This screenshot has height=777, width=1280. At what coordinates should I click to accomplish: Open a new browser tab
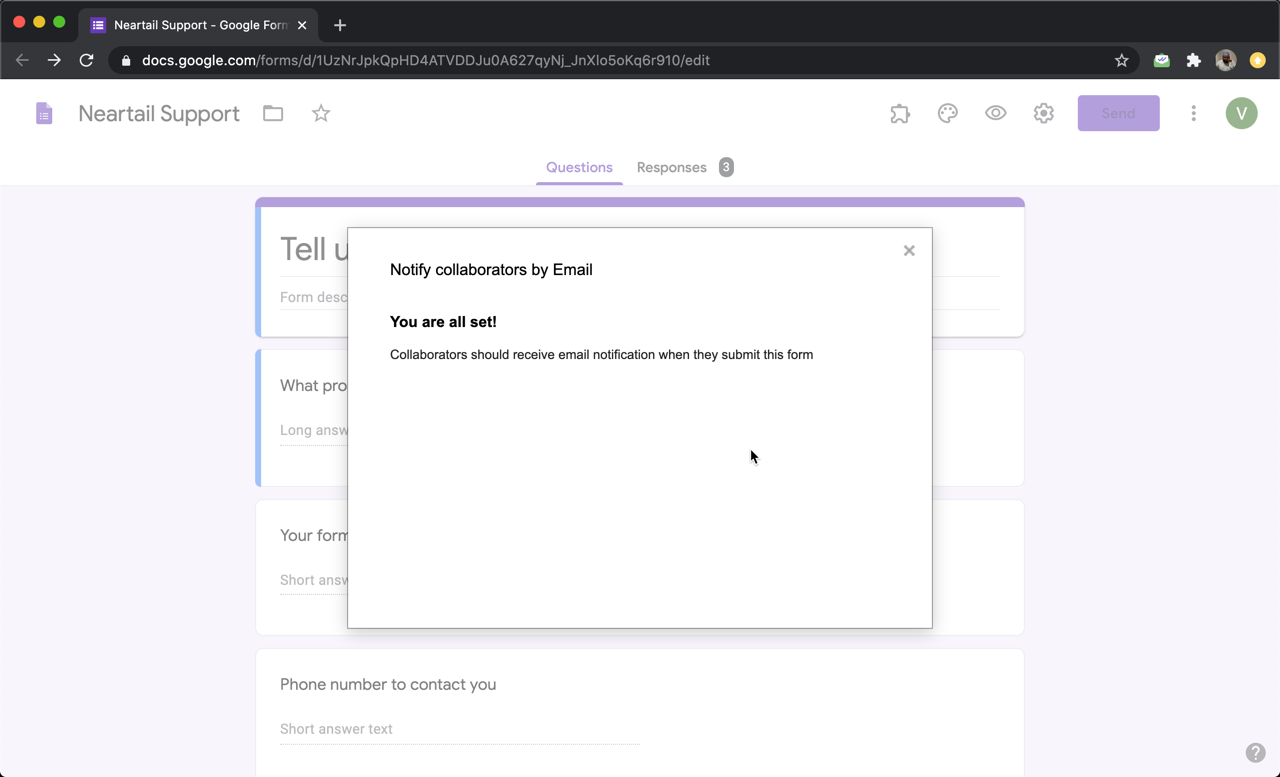[339, 24]
